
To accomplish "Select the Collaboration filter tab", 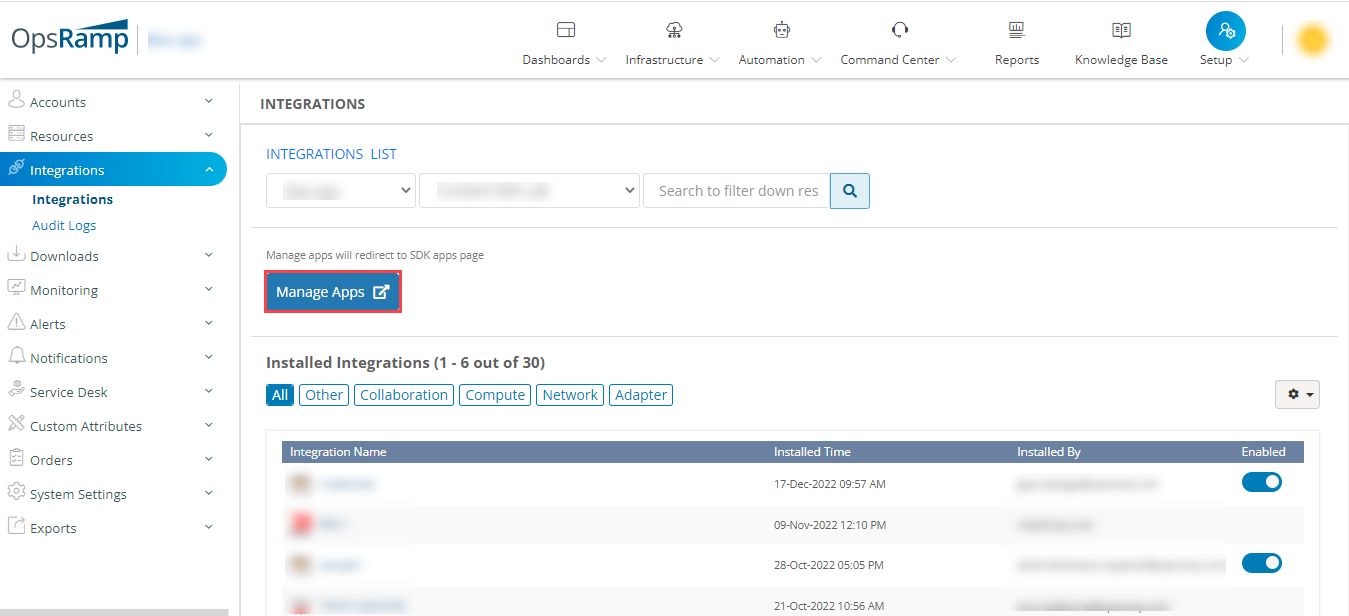I will [403, 394].
